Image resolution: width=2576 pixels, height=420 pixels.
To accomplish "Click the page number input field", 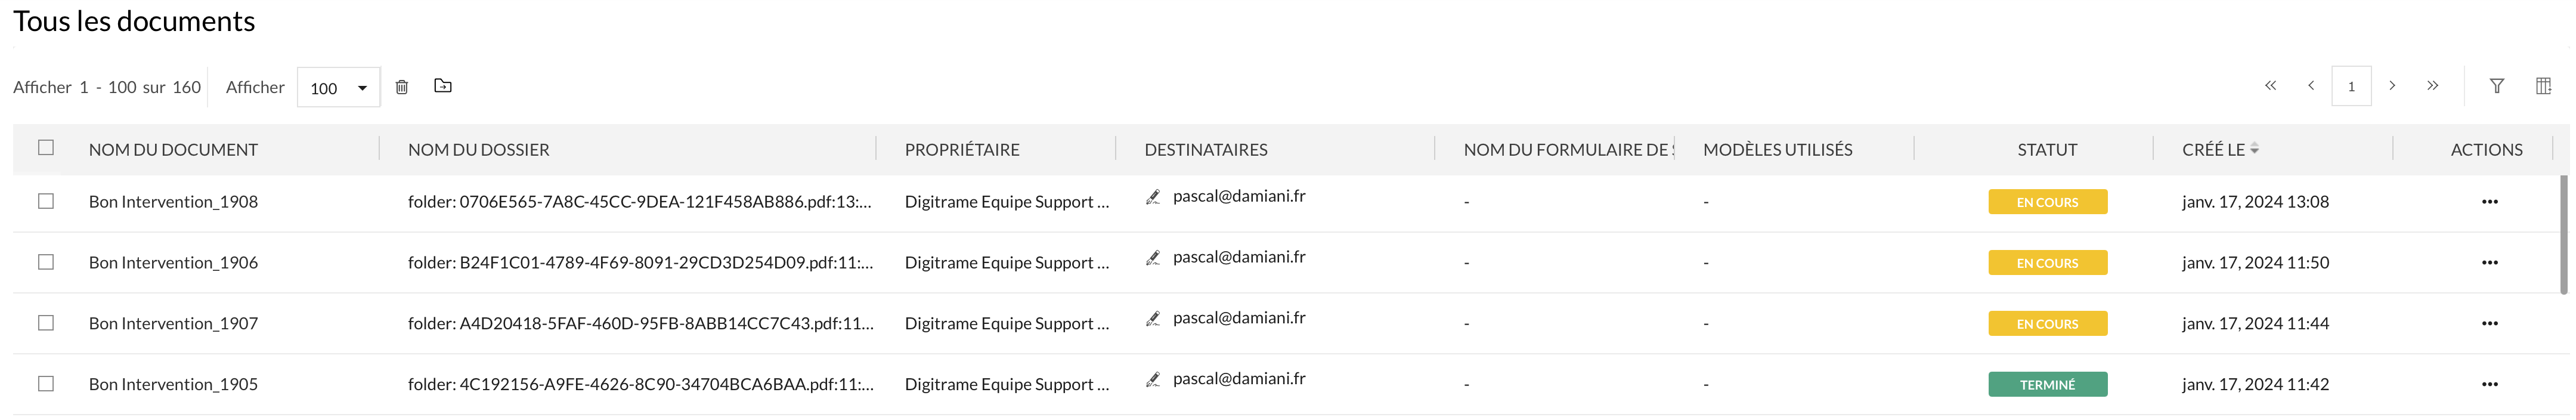I will click(x=2351, y=87).
